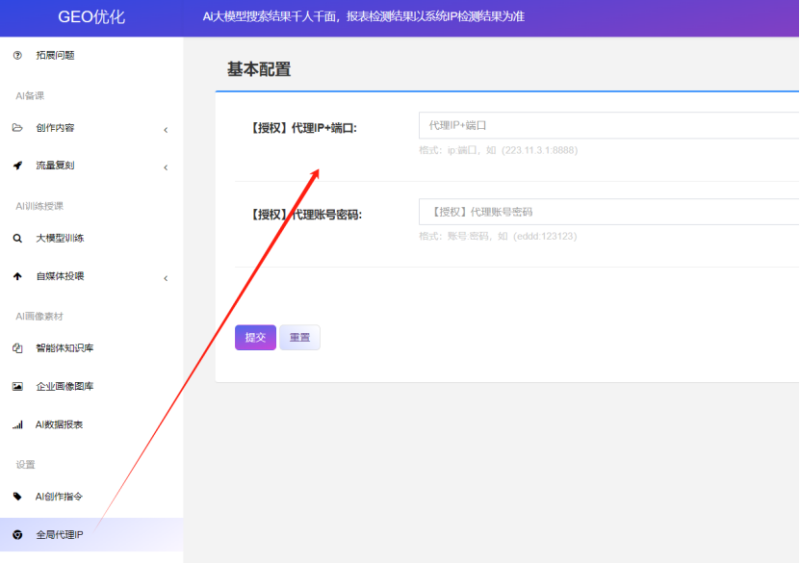Go to 大模型训练 in the sidebar
Viewport: 800px width, 563px height.
(x=92, y=238)
